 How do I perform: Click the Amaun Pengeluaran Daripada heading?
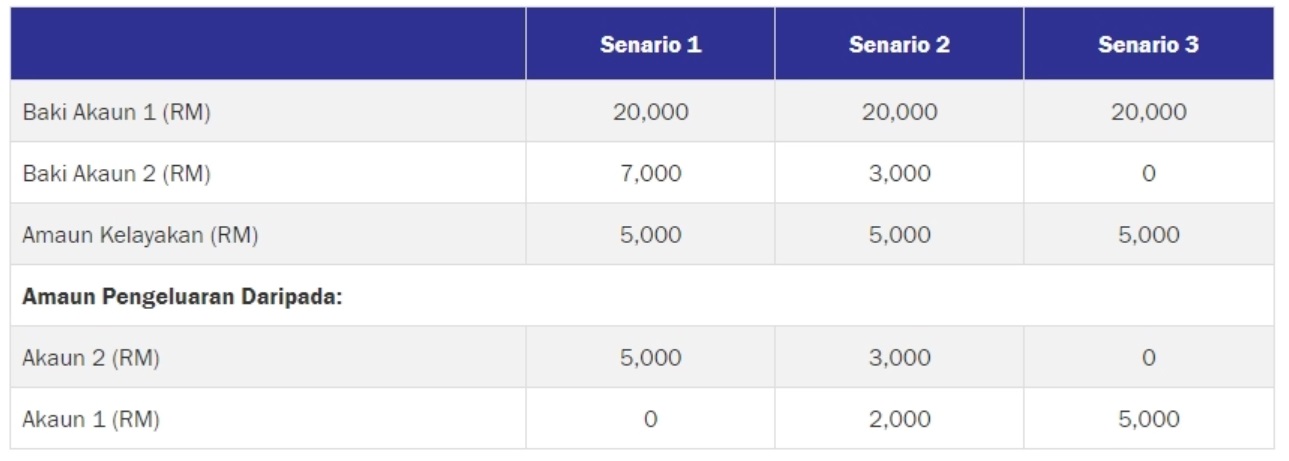(182, 297)
